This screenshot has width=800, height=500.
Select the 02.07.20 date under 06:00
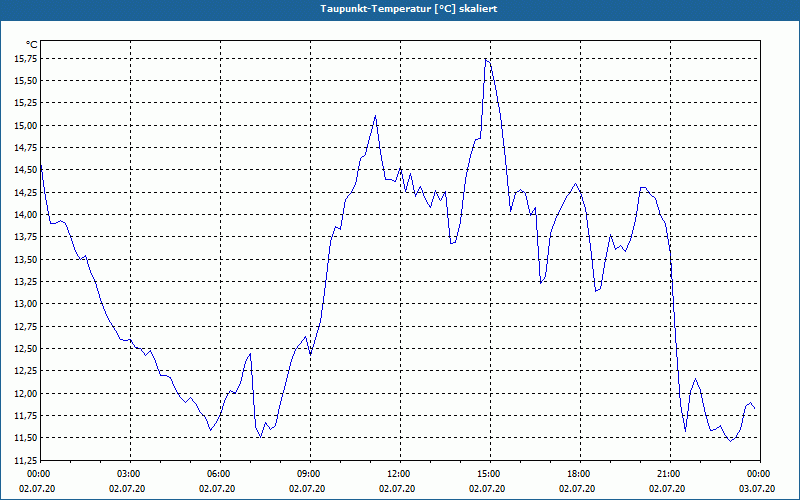point(217,489)
